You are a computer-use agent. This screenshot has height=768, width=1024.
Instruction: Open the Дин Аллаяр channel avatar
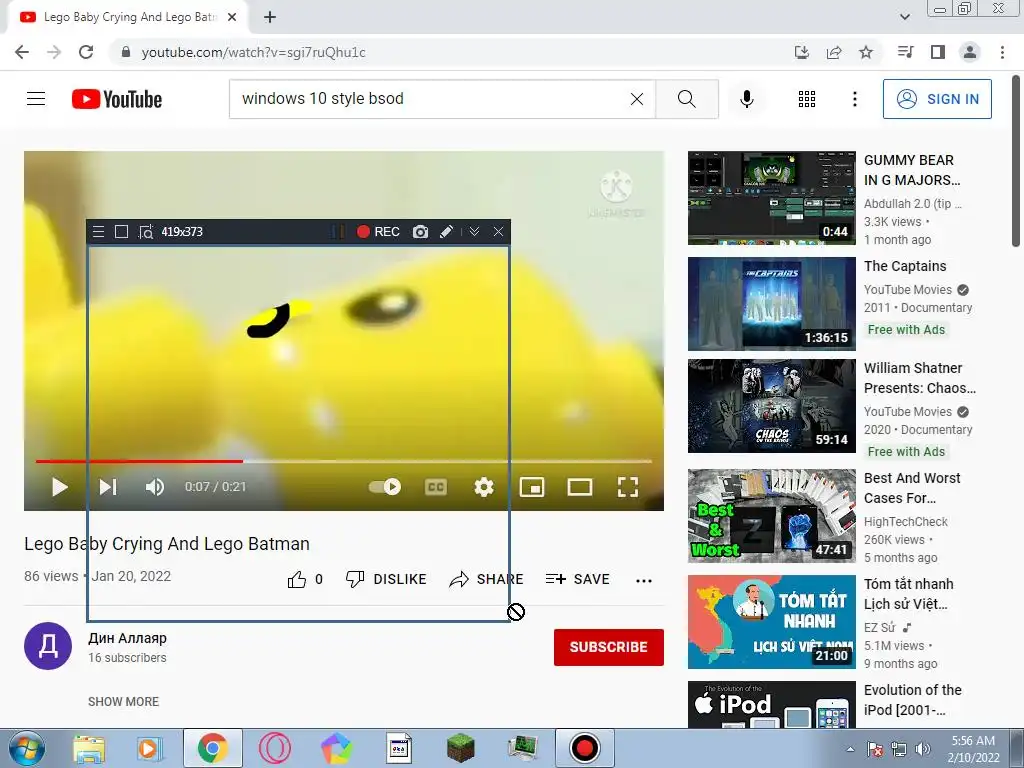pos(48,646)
